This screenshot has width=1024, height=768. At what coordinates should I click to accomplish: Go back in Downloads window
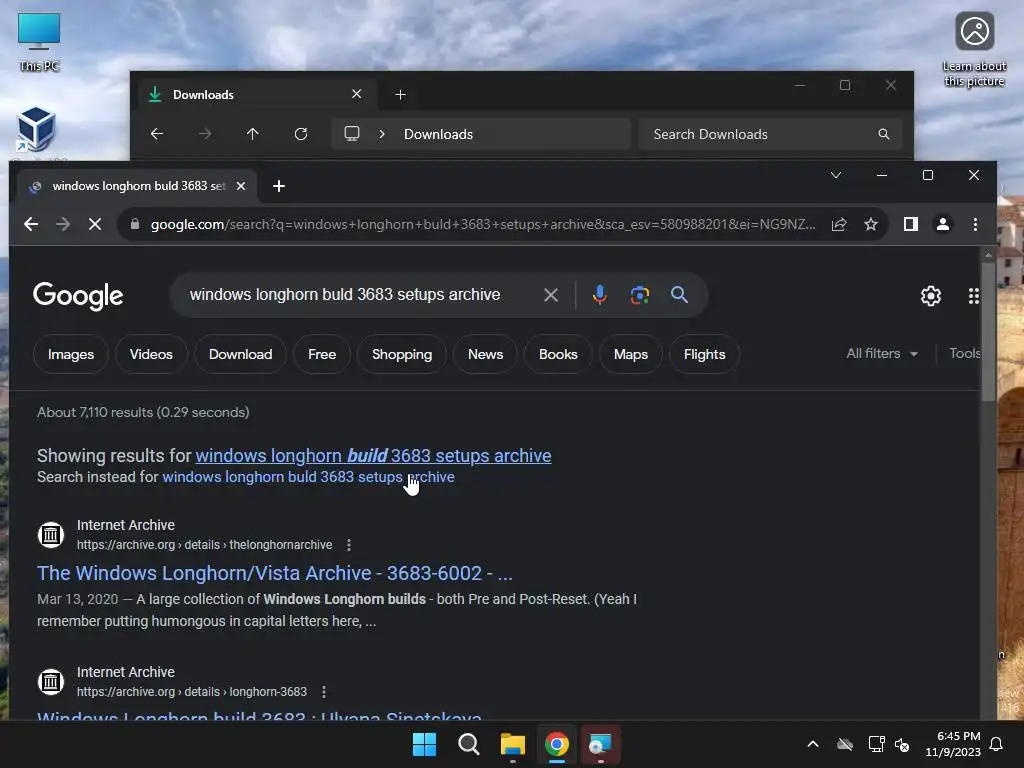(157, 134)
